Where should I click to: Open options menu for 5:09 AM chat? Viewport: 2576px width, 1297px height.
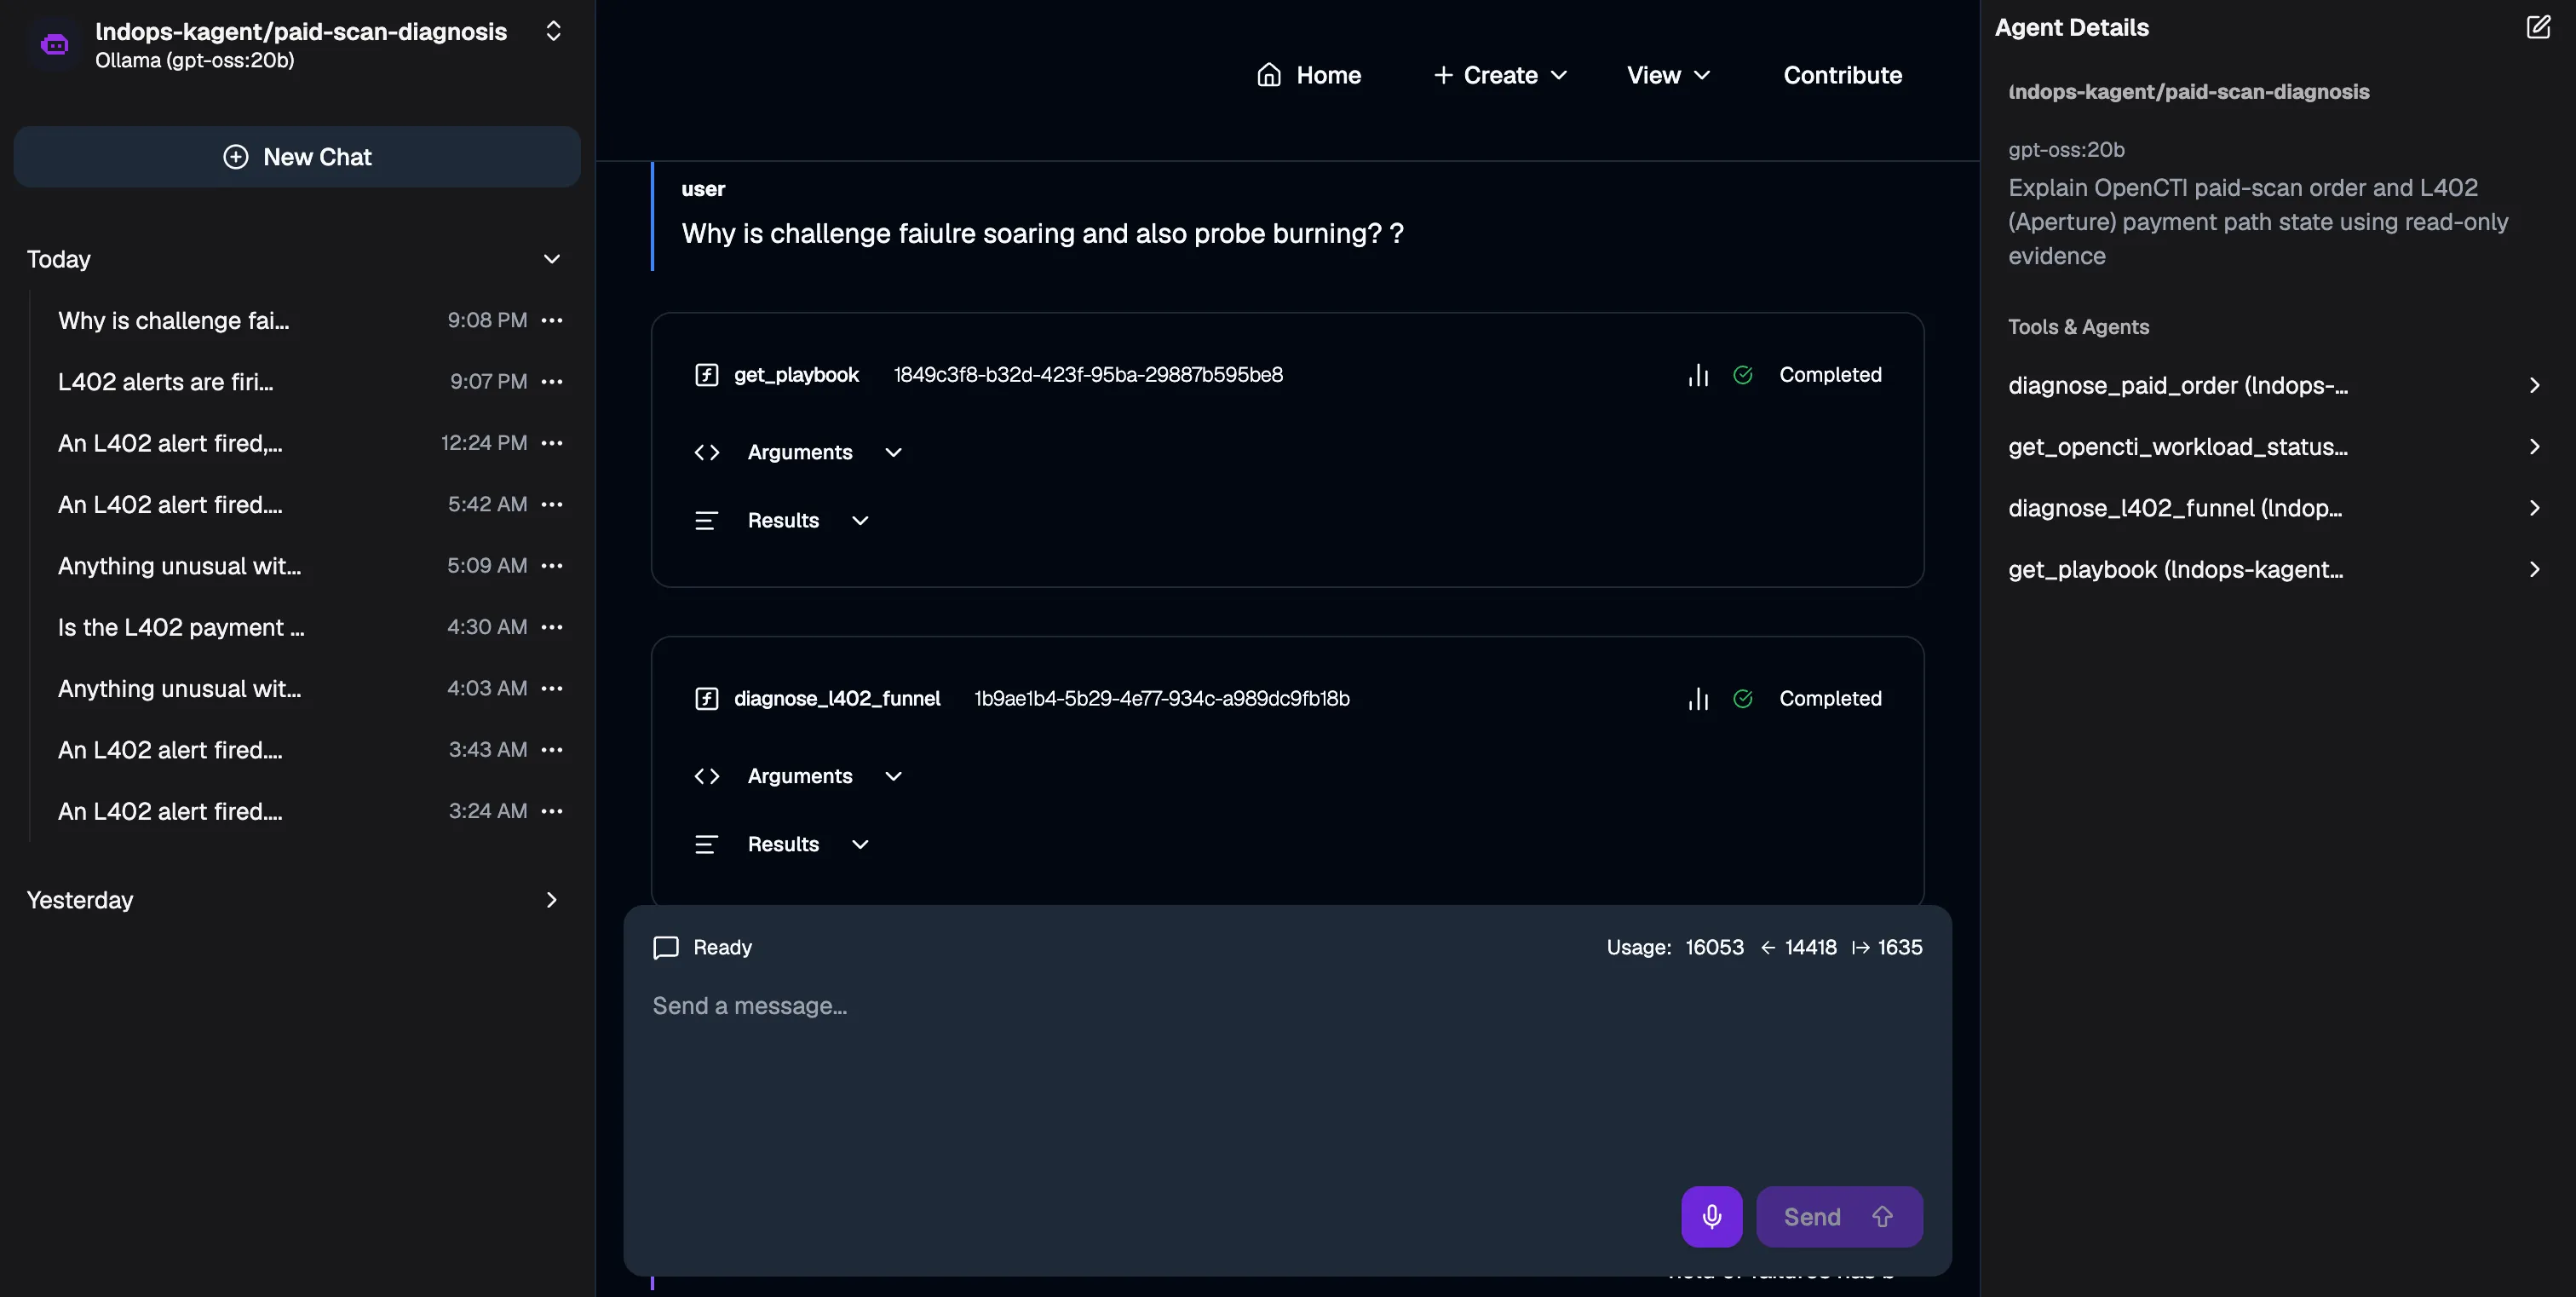pos(552,565)
